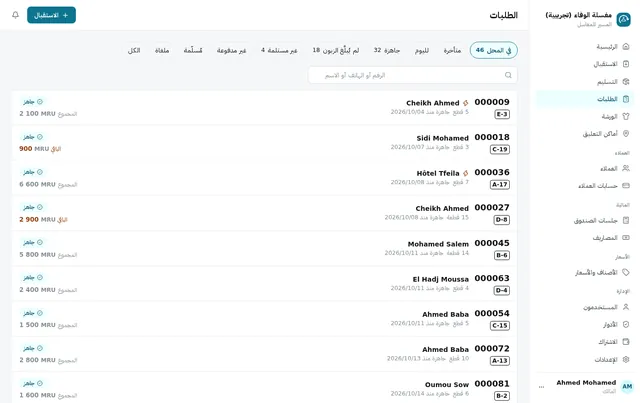Click مغسلة الوفاء laundry name in header
The height and width of the screenshot is (403, 640).
click(x=578, y=15)
